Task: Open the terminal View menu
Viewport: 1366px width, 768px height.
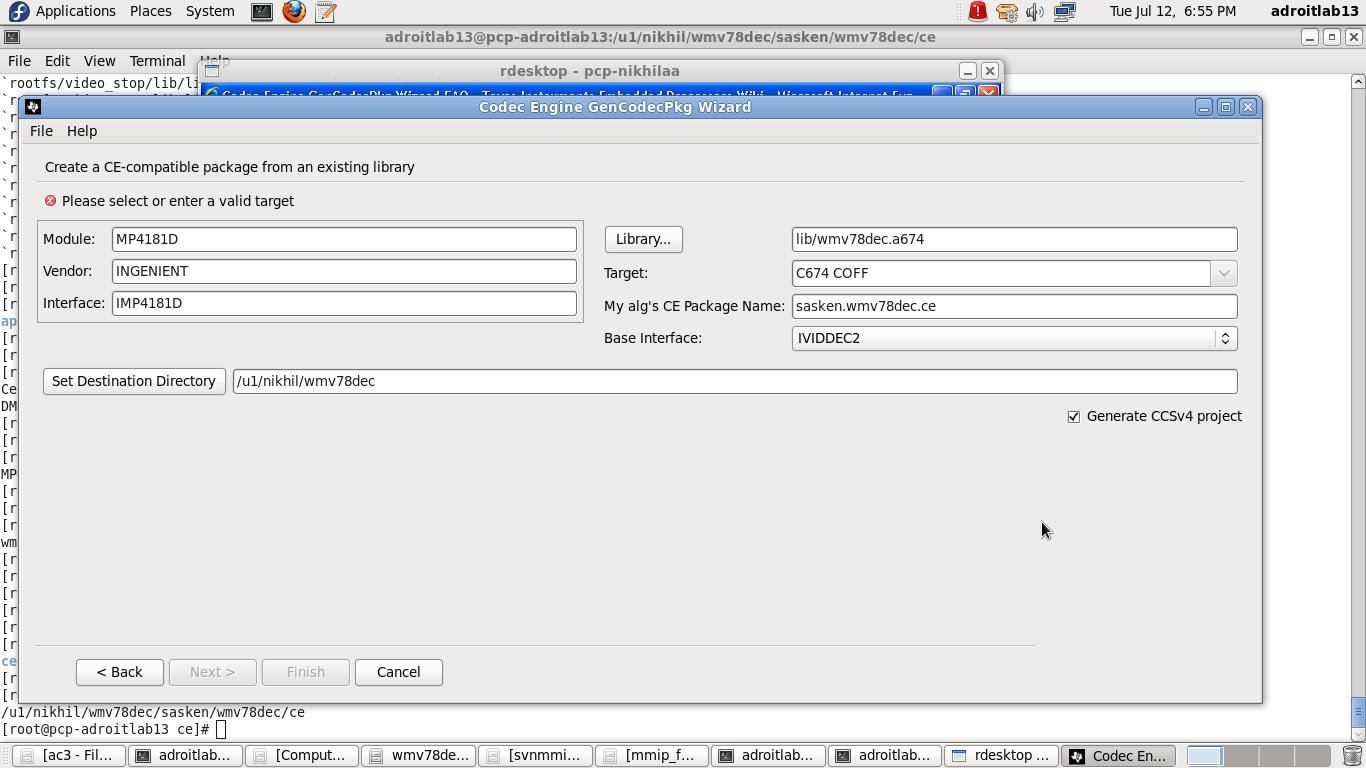Action: click(x=99, y=61)
